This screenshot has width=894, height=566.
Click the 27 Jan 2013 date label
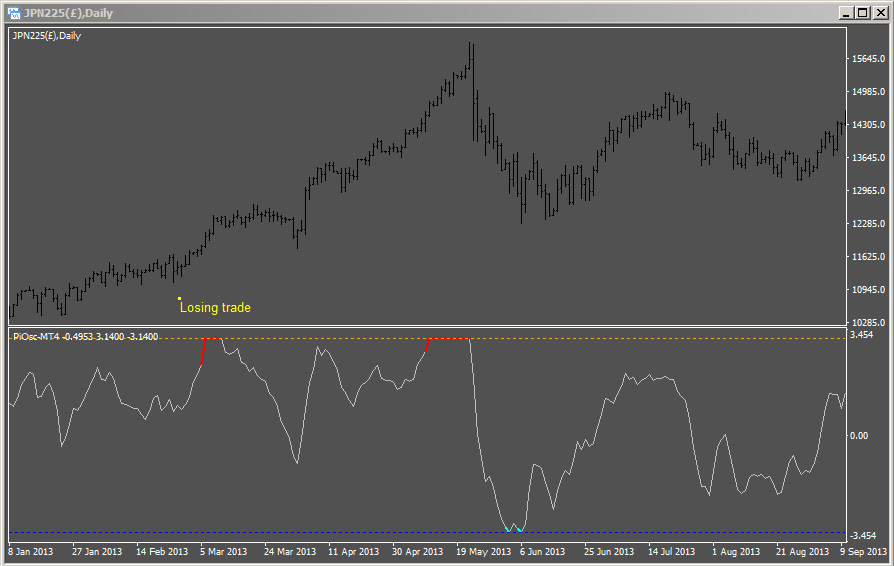pos(97,552)
